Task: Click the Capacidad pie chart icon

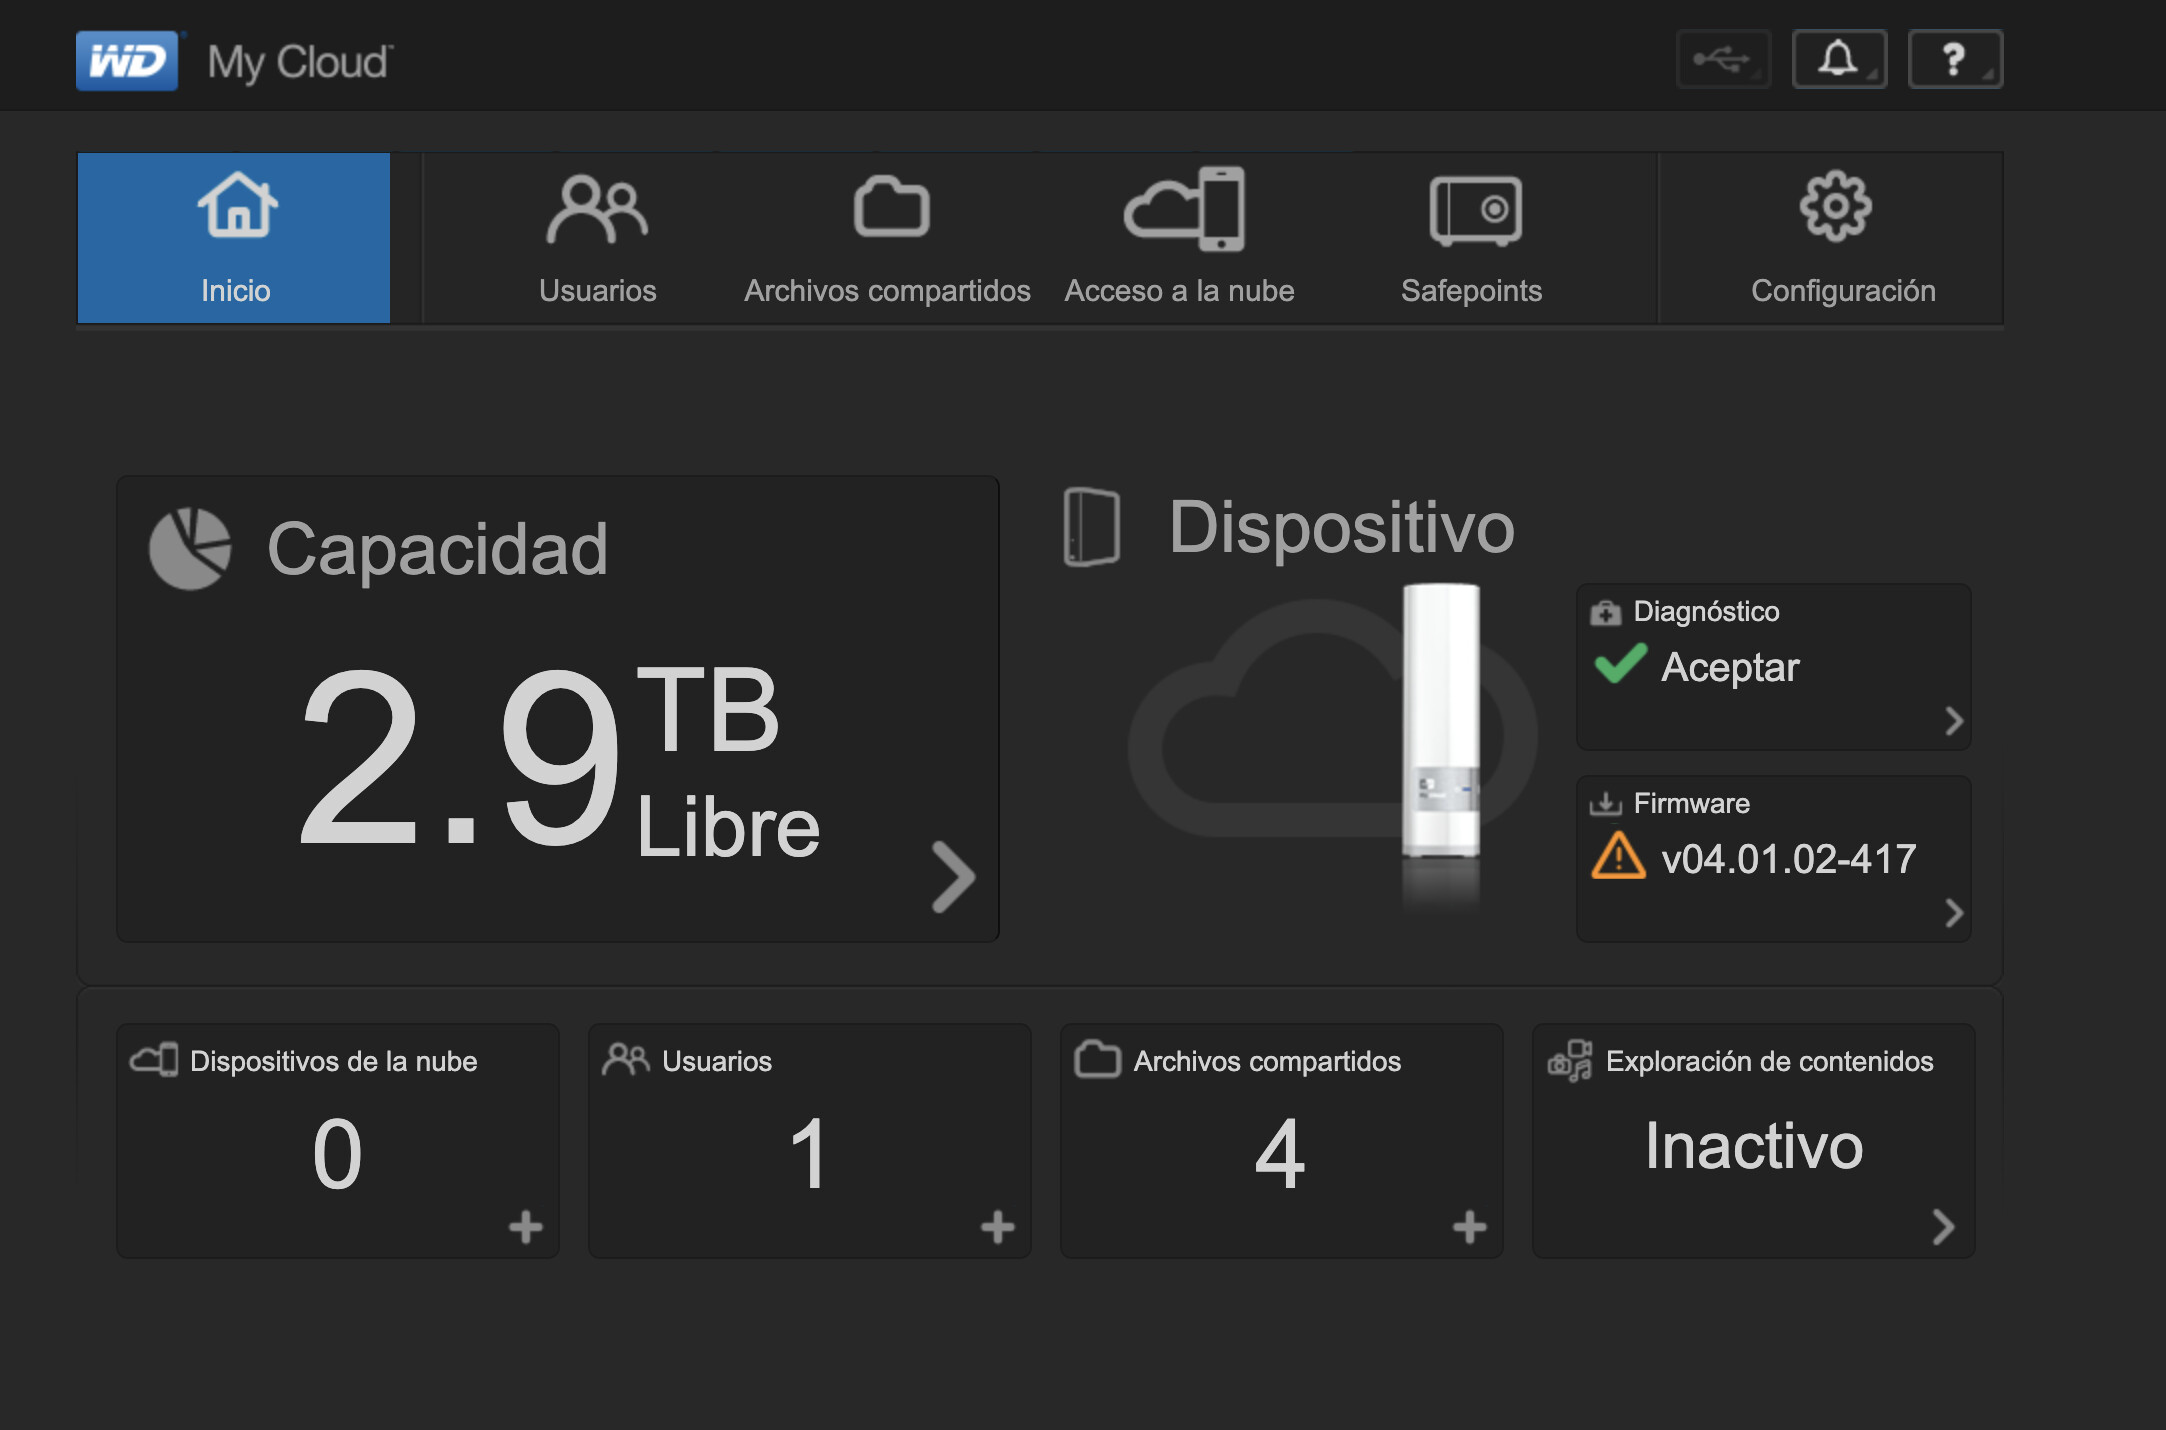Action: pos(190,549)
